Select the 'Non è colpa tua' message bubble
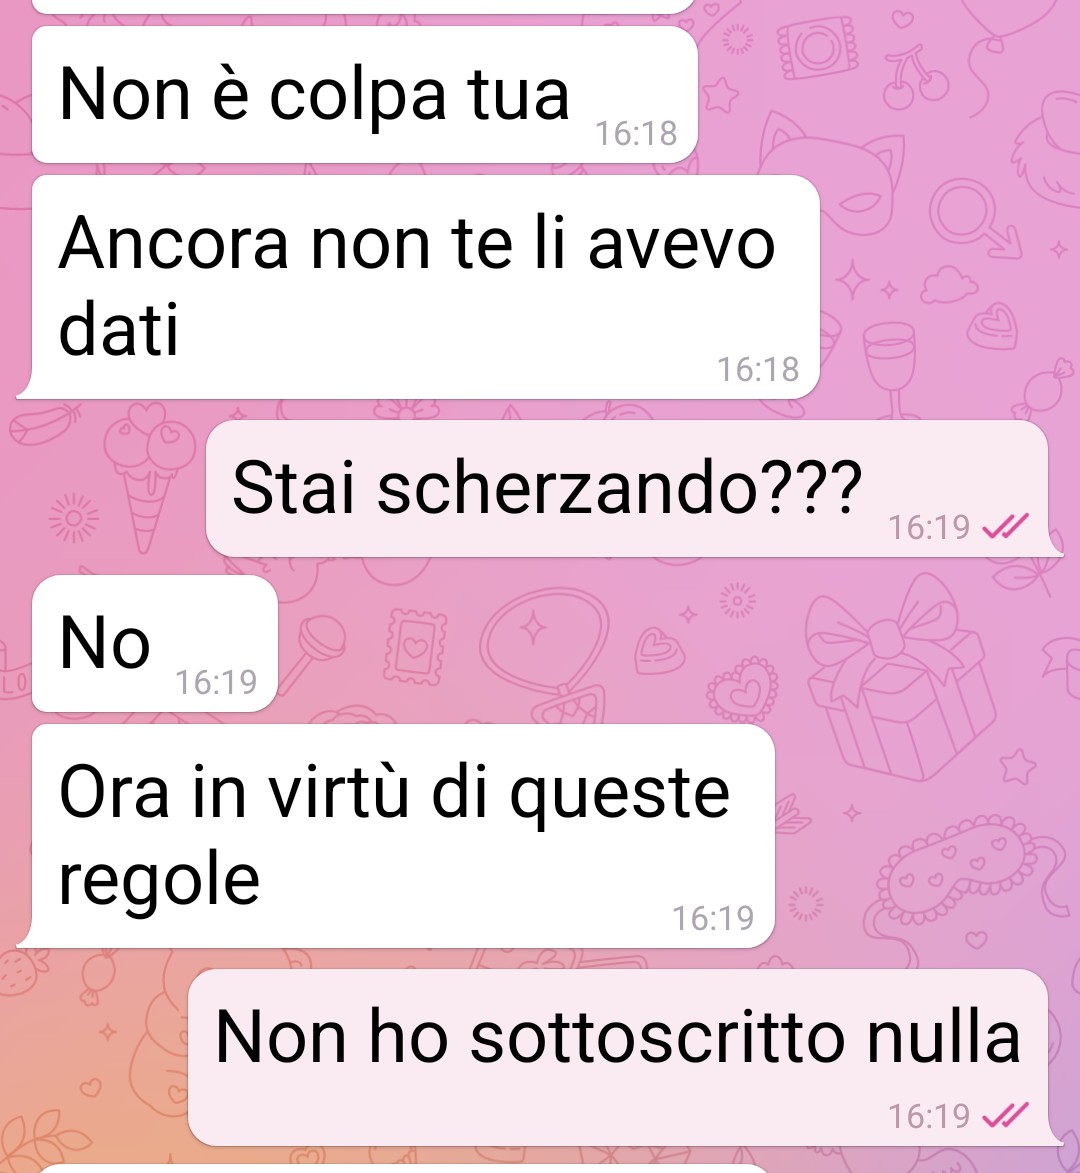This screenshot has height=1173, width=1080. 365,95
